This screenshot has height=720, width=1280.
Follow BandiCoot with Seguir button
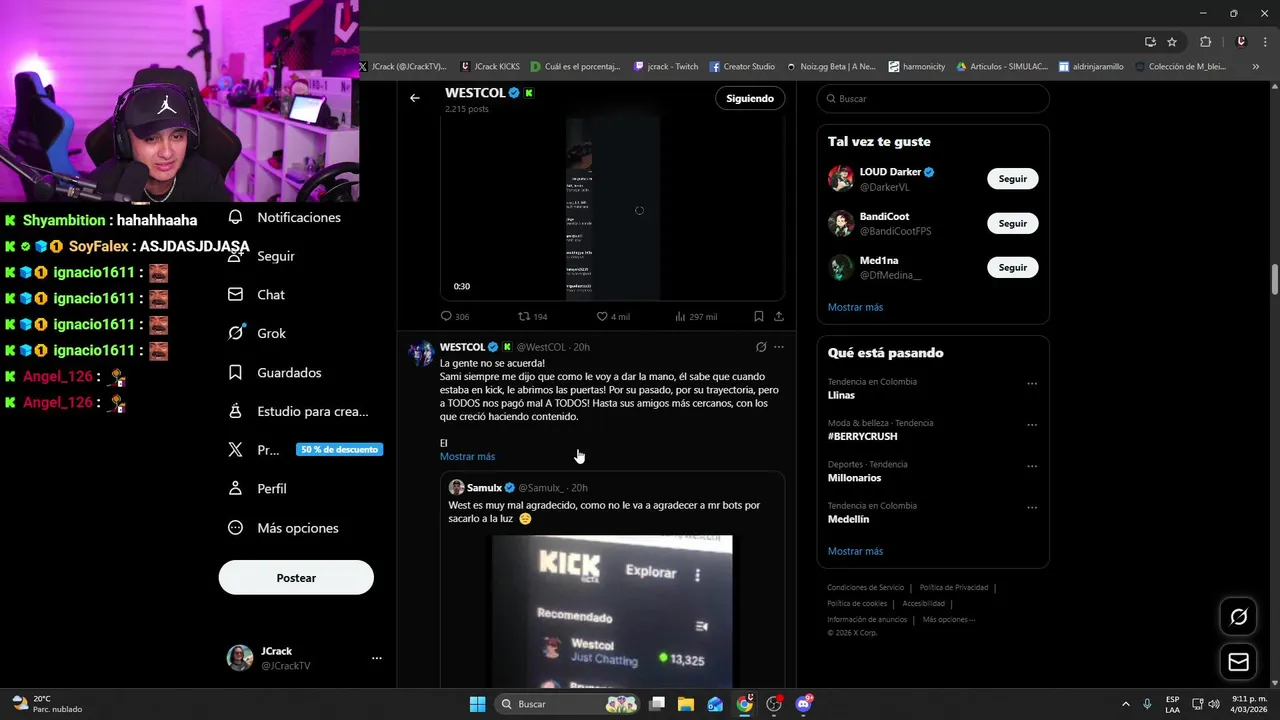[1012, 223]
